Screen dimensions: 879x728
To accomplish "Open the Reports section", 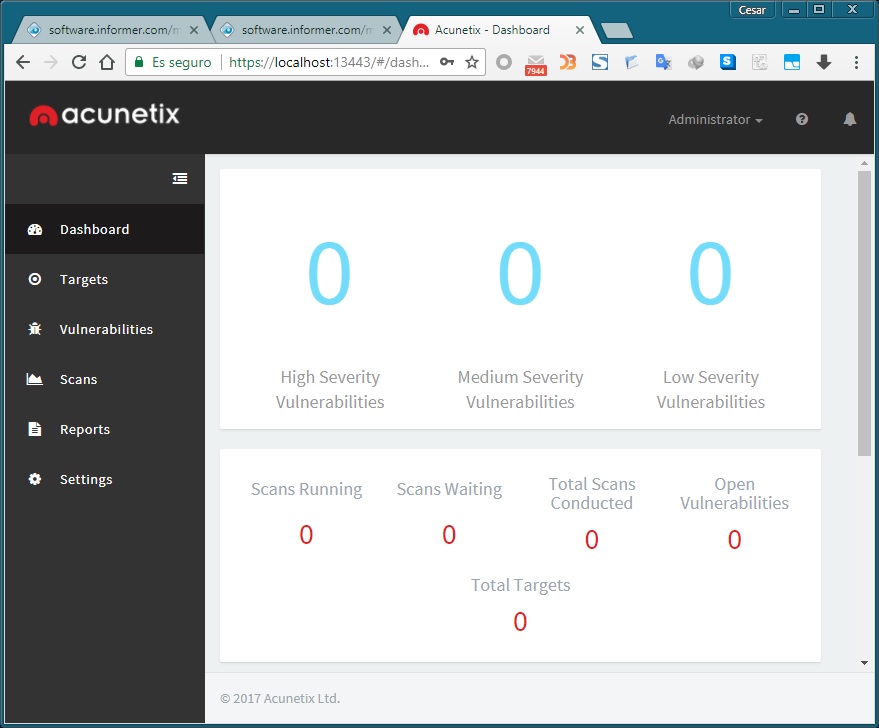I will coord(85,429).
